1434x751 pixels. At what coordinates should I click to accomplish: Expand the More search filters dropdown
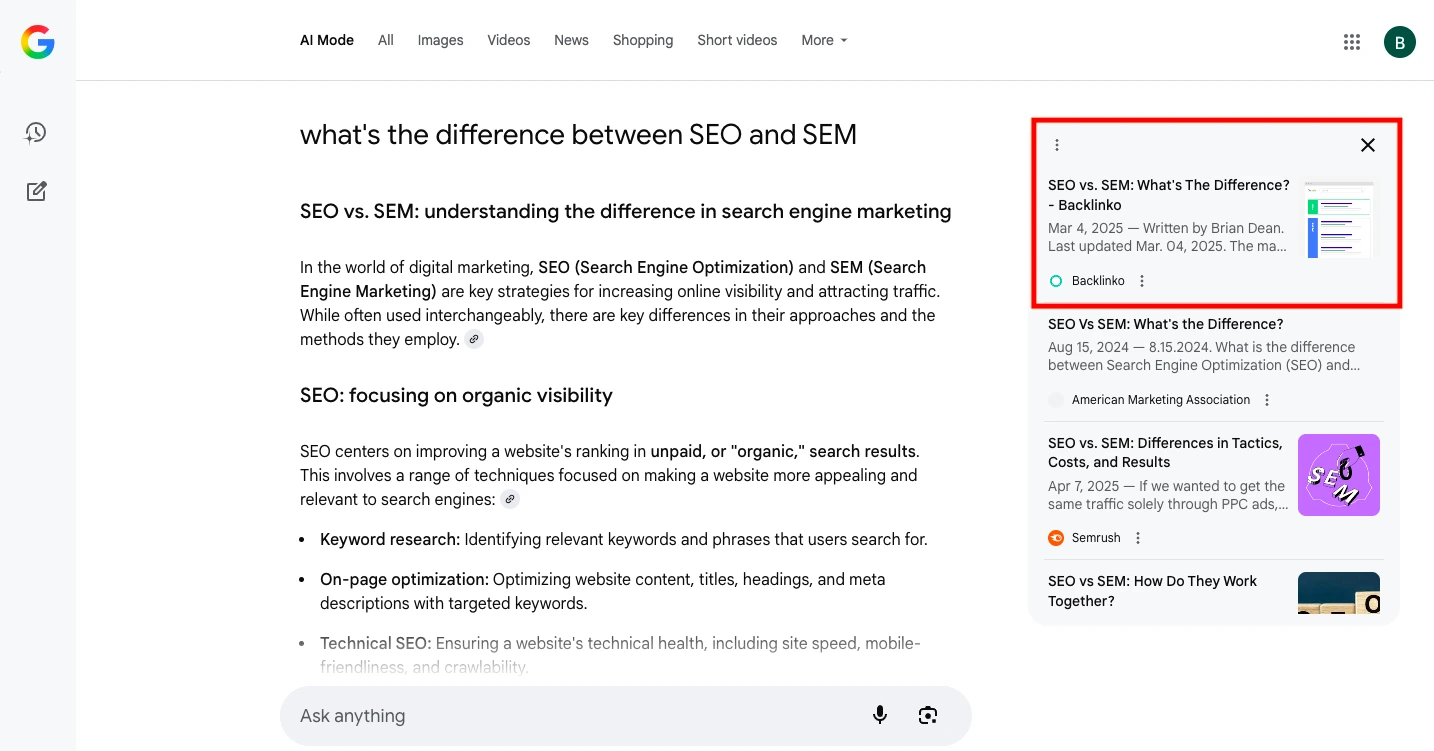tap(824, 40)
